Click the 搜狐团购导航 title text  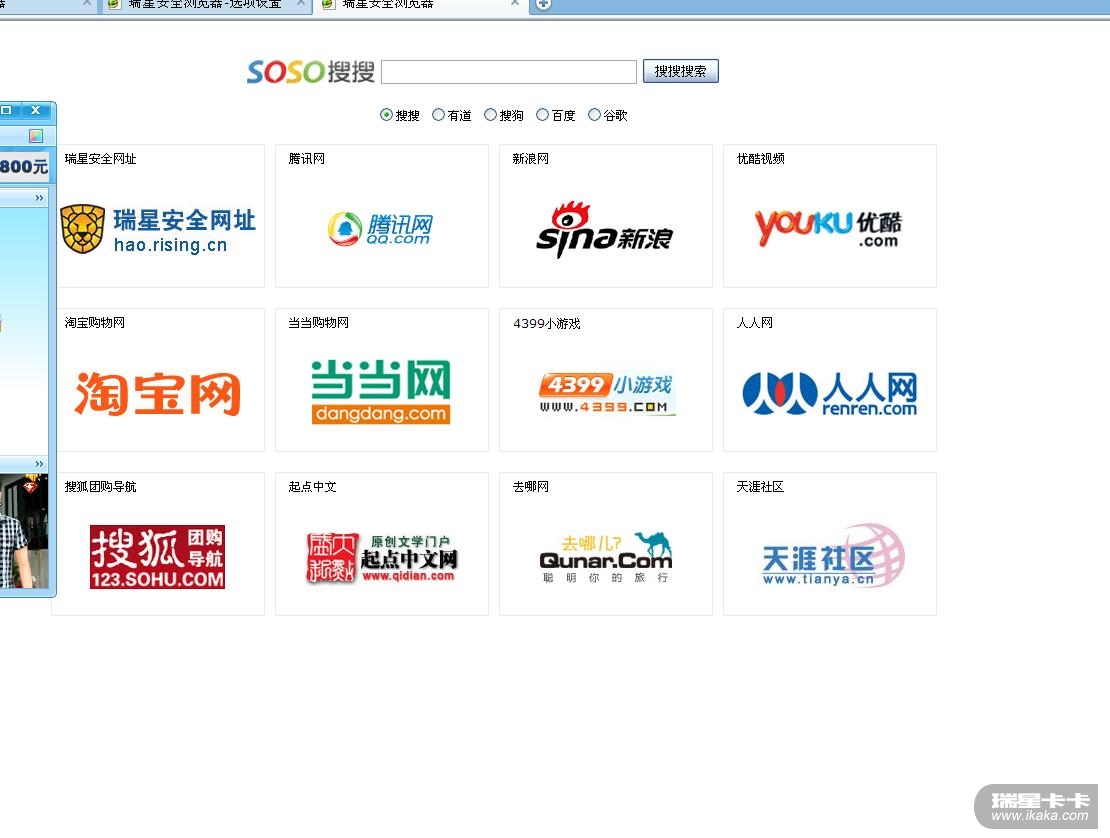101,487
